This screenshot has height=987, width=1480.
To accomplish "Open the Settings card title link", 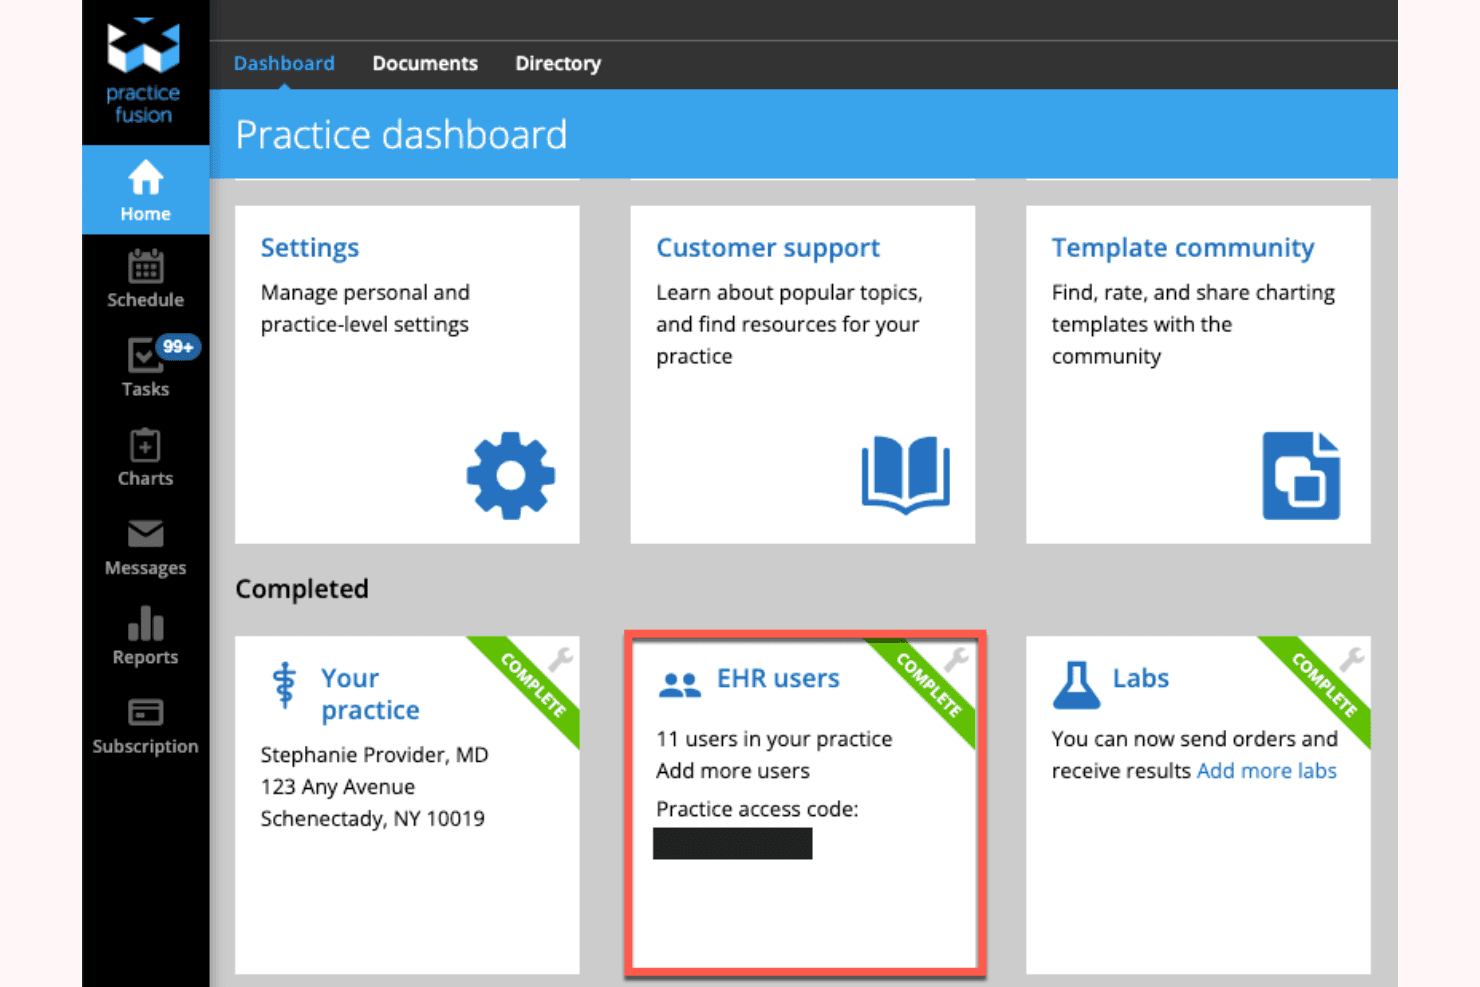I will [x=310, y=247].
